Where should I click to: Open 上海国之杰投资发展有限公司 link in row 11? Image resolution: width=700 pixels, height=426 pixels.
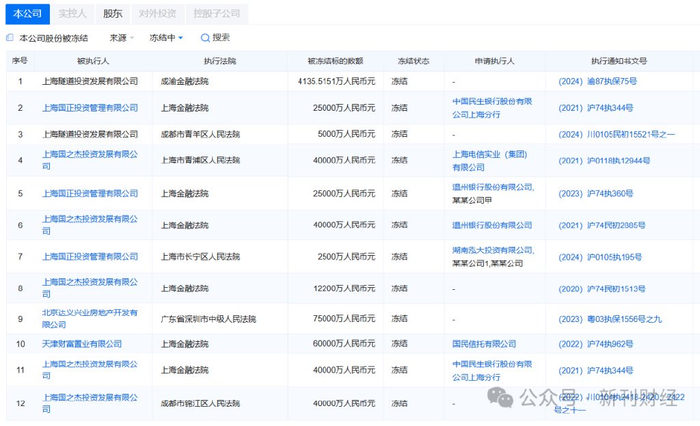coord(90,370)
